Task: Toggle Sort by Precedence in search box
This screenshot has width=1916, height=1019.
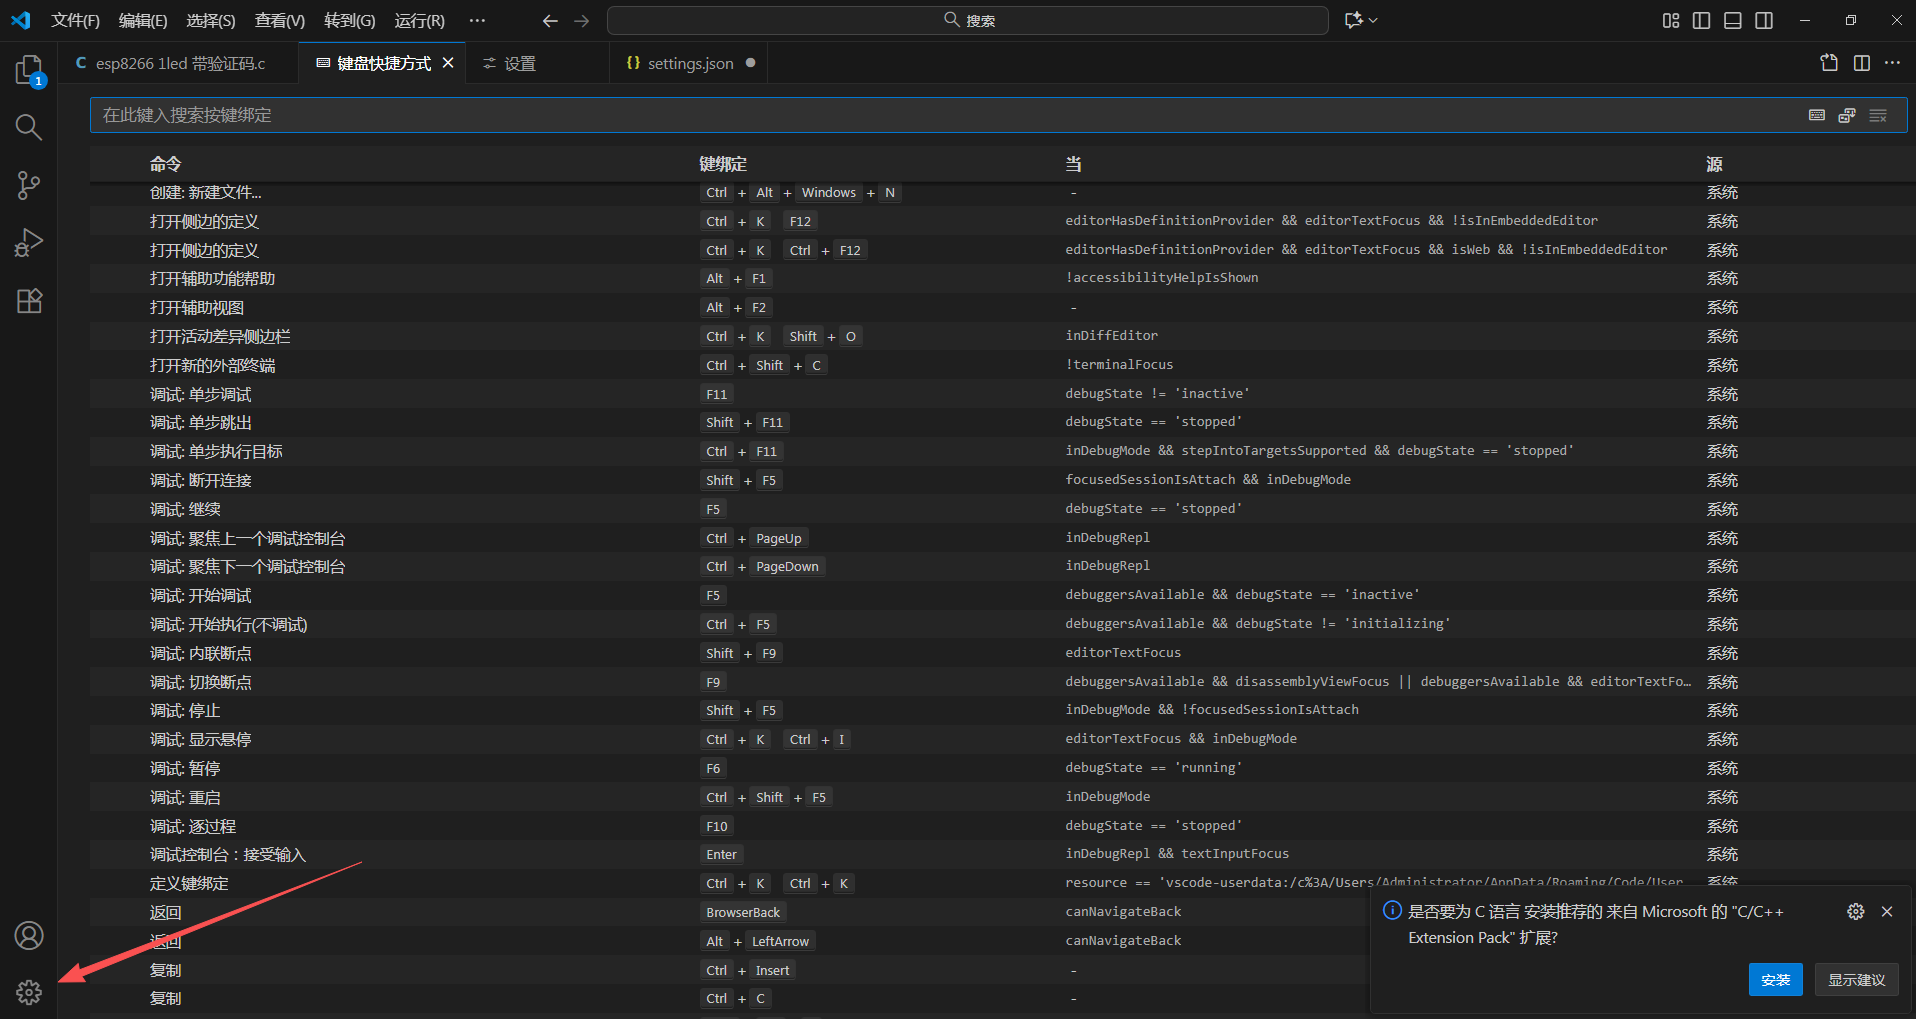Action: point(1847,116)
